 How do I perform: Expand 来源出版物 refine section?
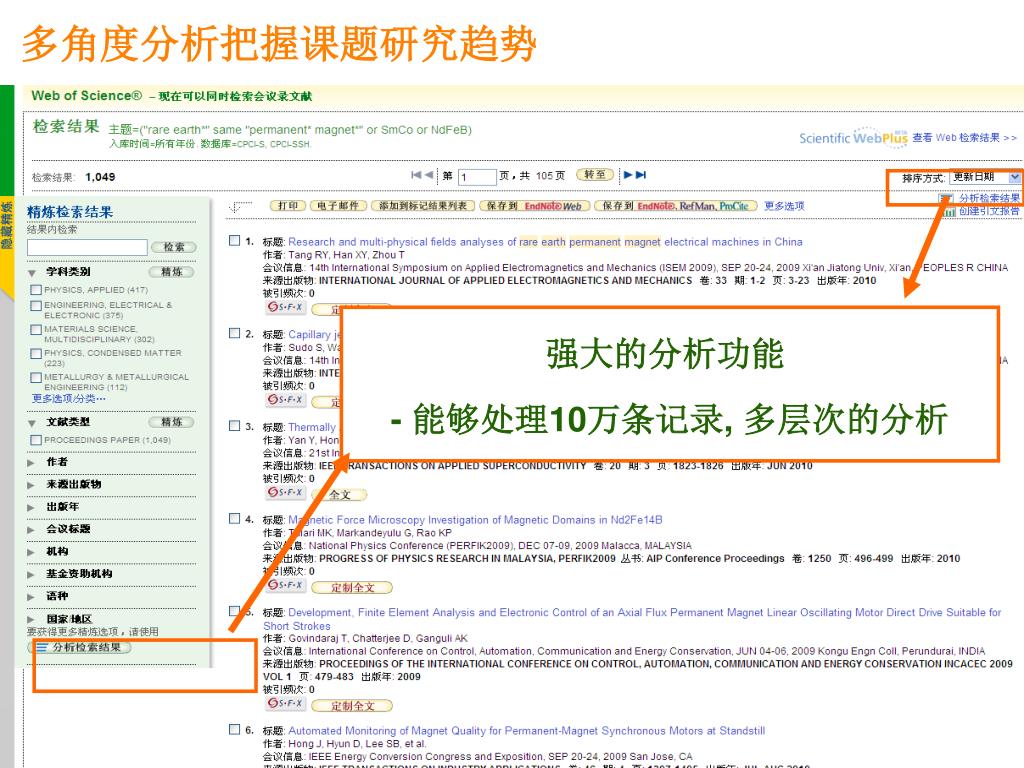[31, 485]
